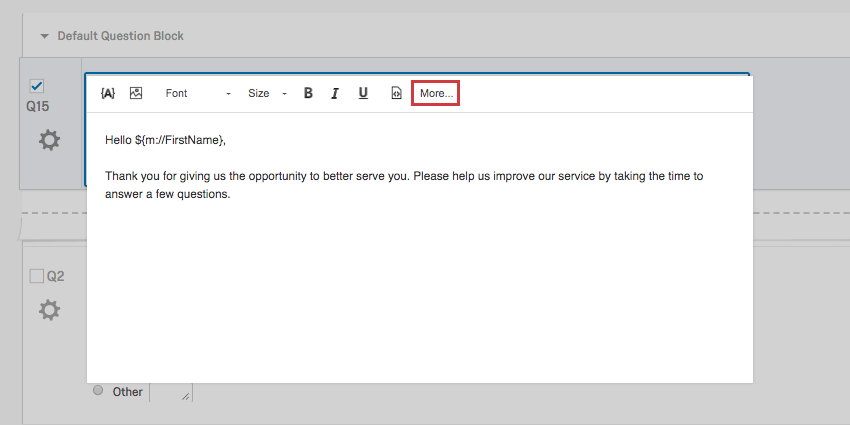This screenshot has height=425, width=850.
Task: Uncheck the Q15 question checkbox
Action: [37, 86]
